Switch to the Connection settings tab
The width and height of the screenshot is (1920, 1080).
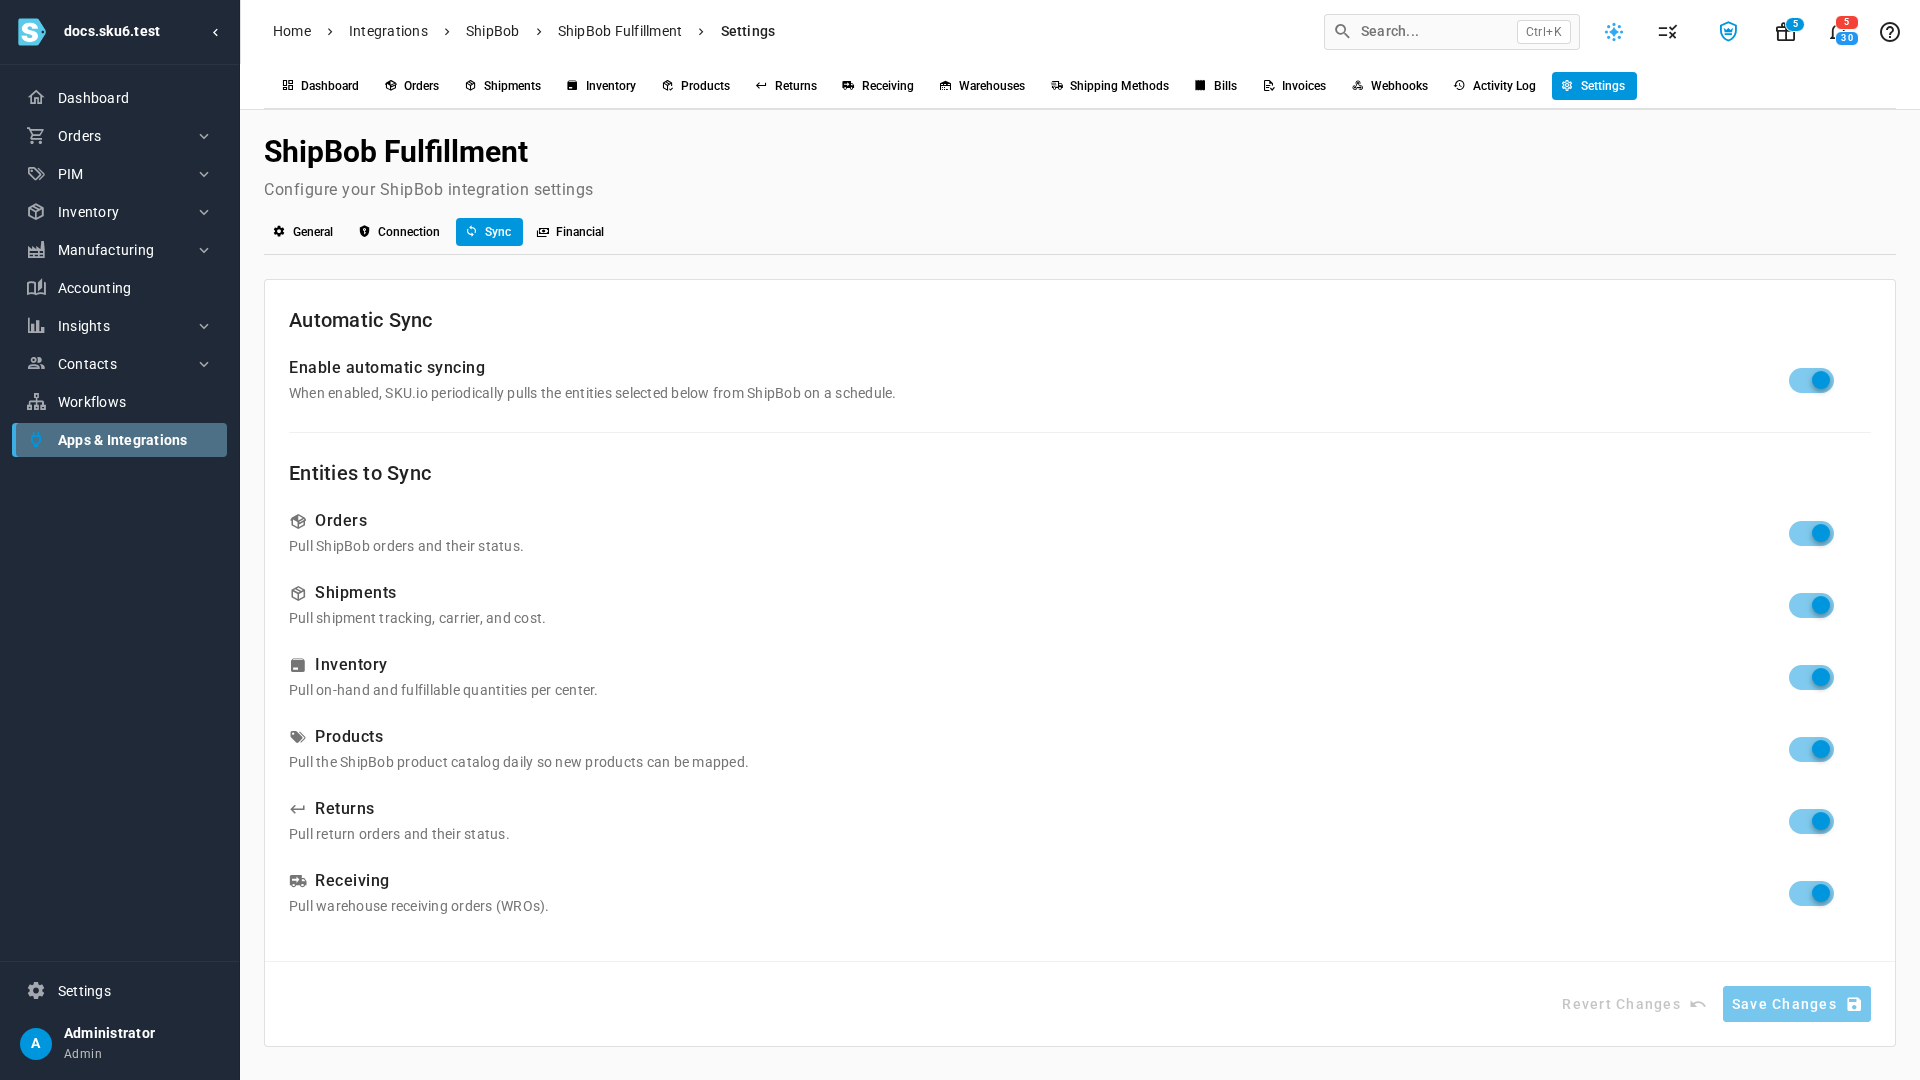(399, 232)
